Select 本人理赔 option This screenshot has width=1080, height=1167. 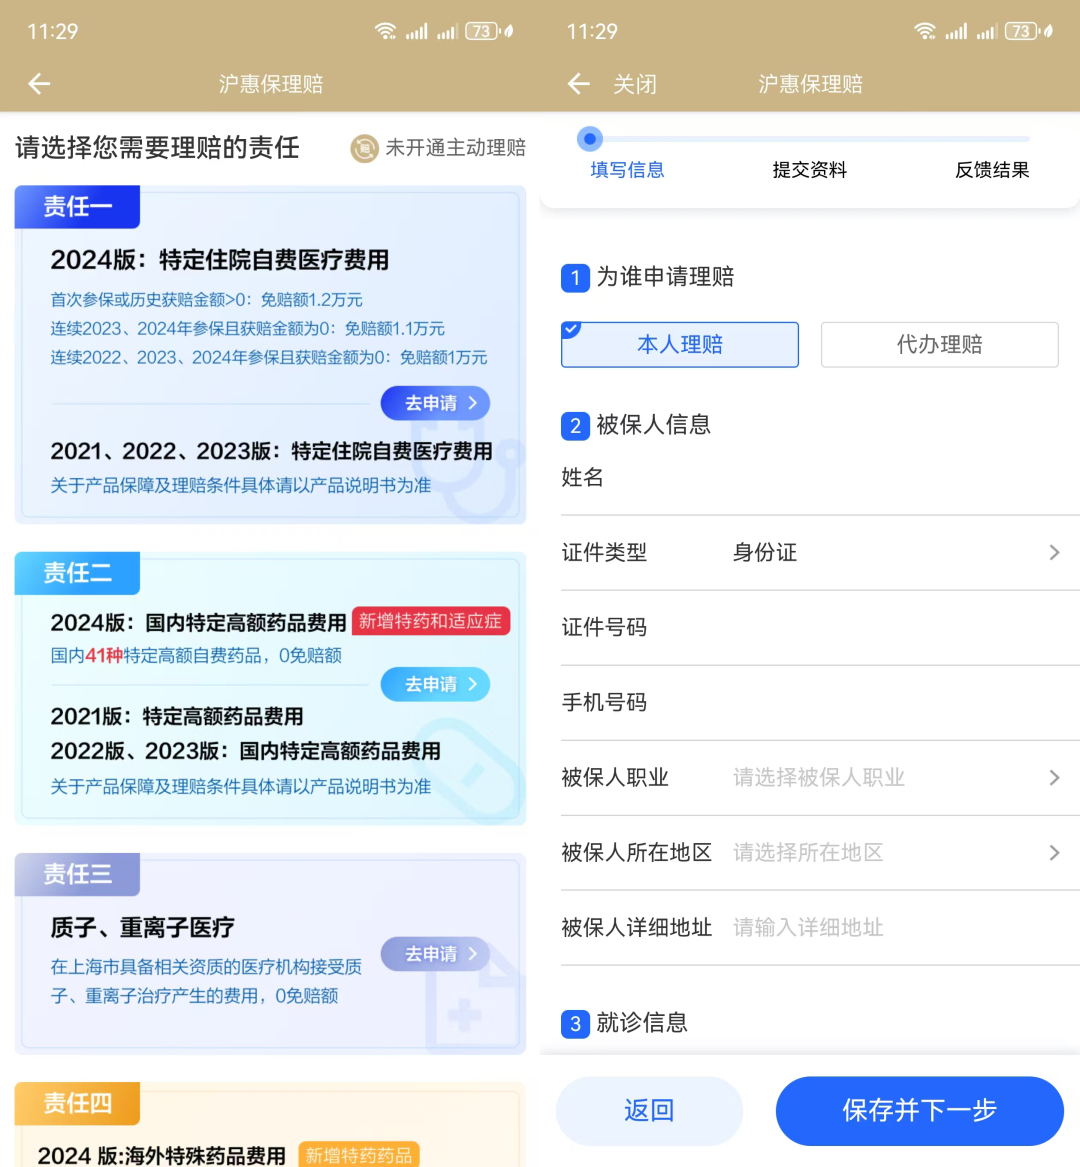(x=680, y=345)
